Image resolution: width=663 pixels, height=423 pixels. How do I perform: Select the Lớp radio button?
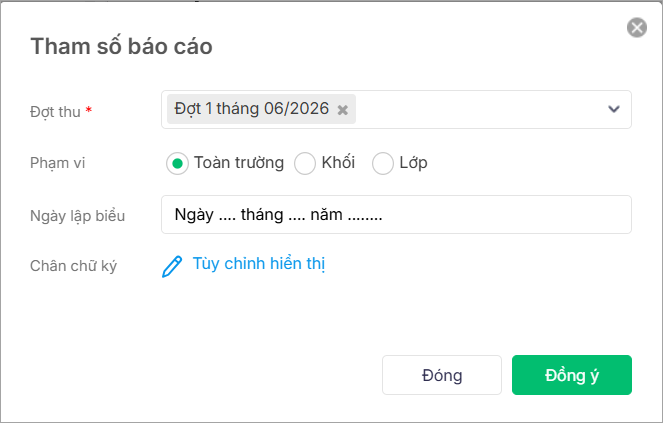click(x=383, y=163)
